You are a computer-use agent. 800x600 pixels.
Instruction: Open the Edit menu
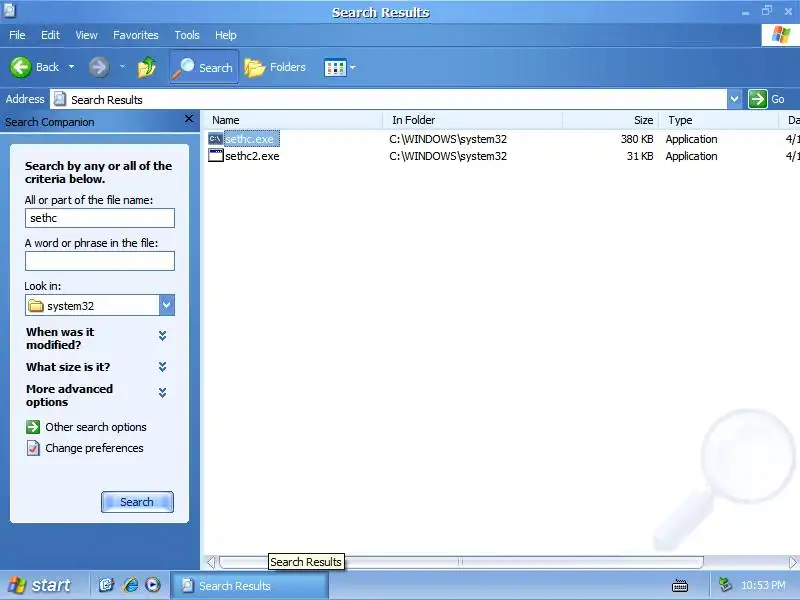point(51,35)
